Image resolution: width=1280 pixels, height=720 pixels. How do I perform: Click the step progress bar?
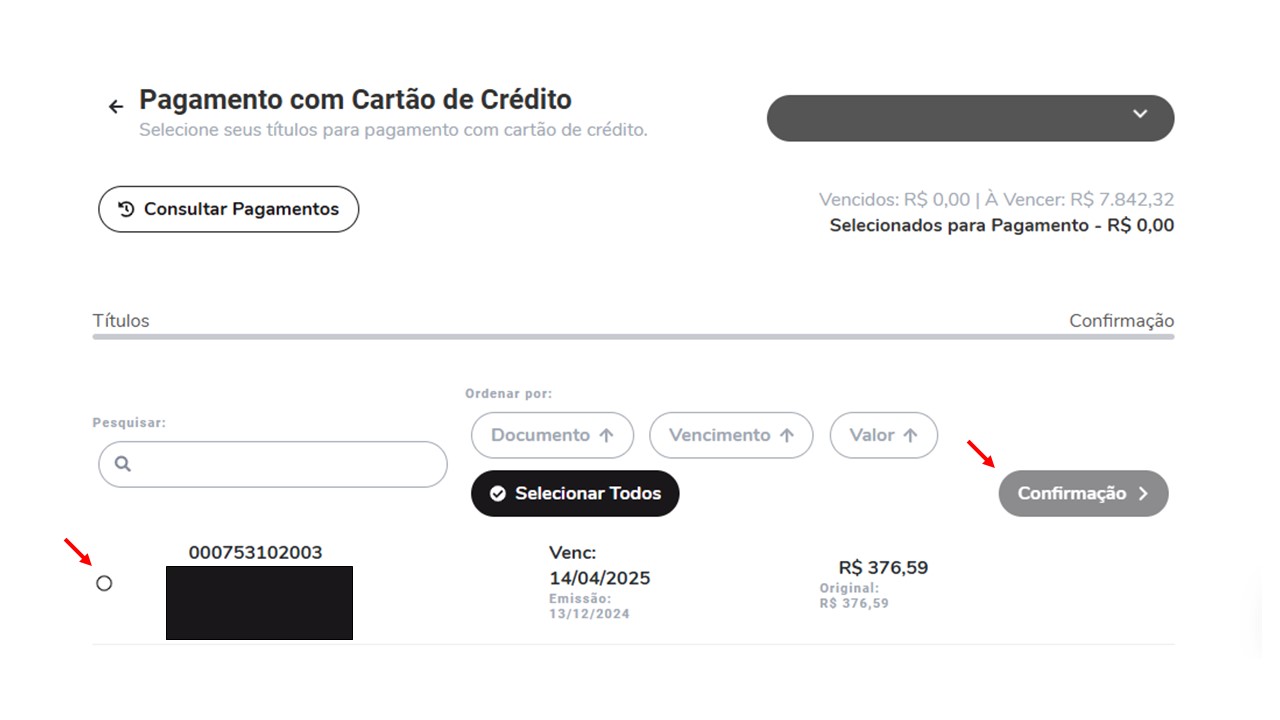click(633, 337)
